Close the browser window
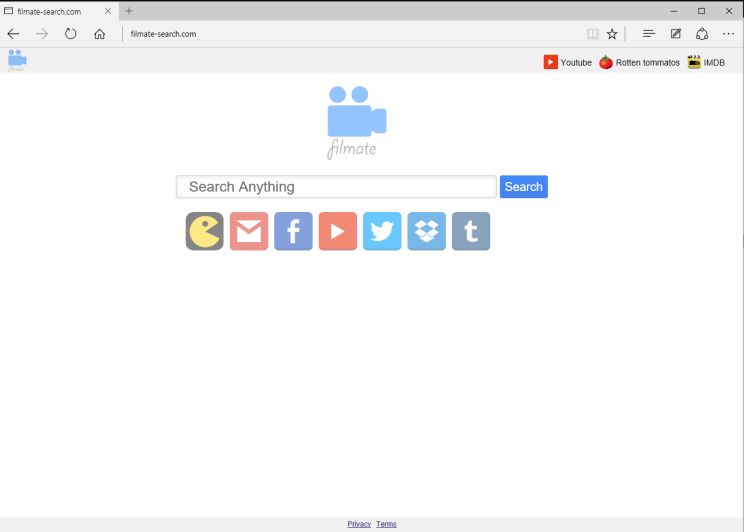The width and height of the screenshot is (744, 532). tap(729, 11)
